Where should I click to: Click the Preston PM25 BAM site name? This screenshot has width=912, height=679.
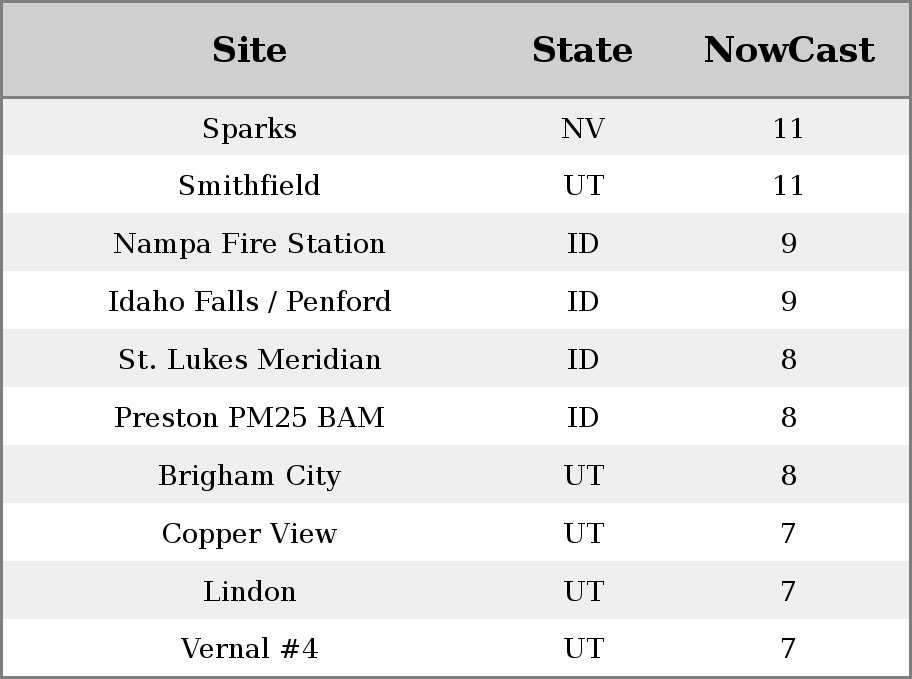click(x=249, y=418)
